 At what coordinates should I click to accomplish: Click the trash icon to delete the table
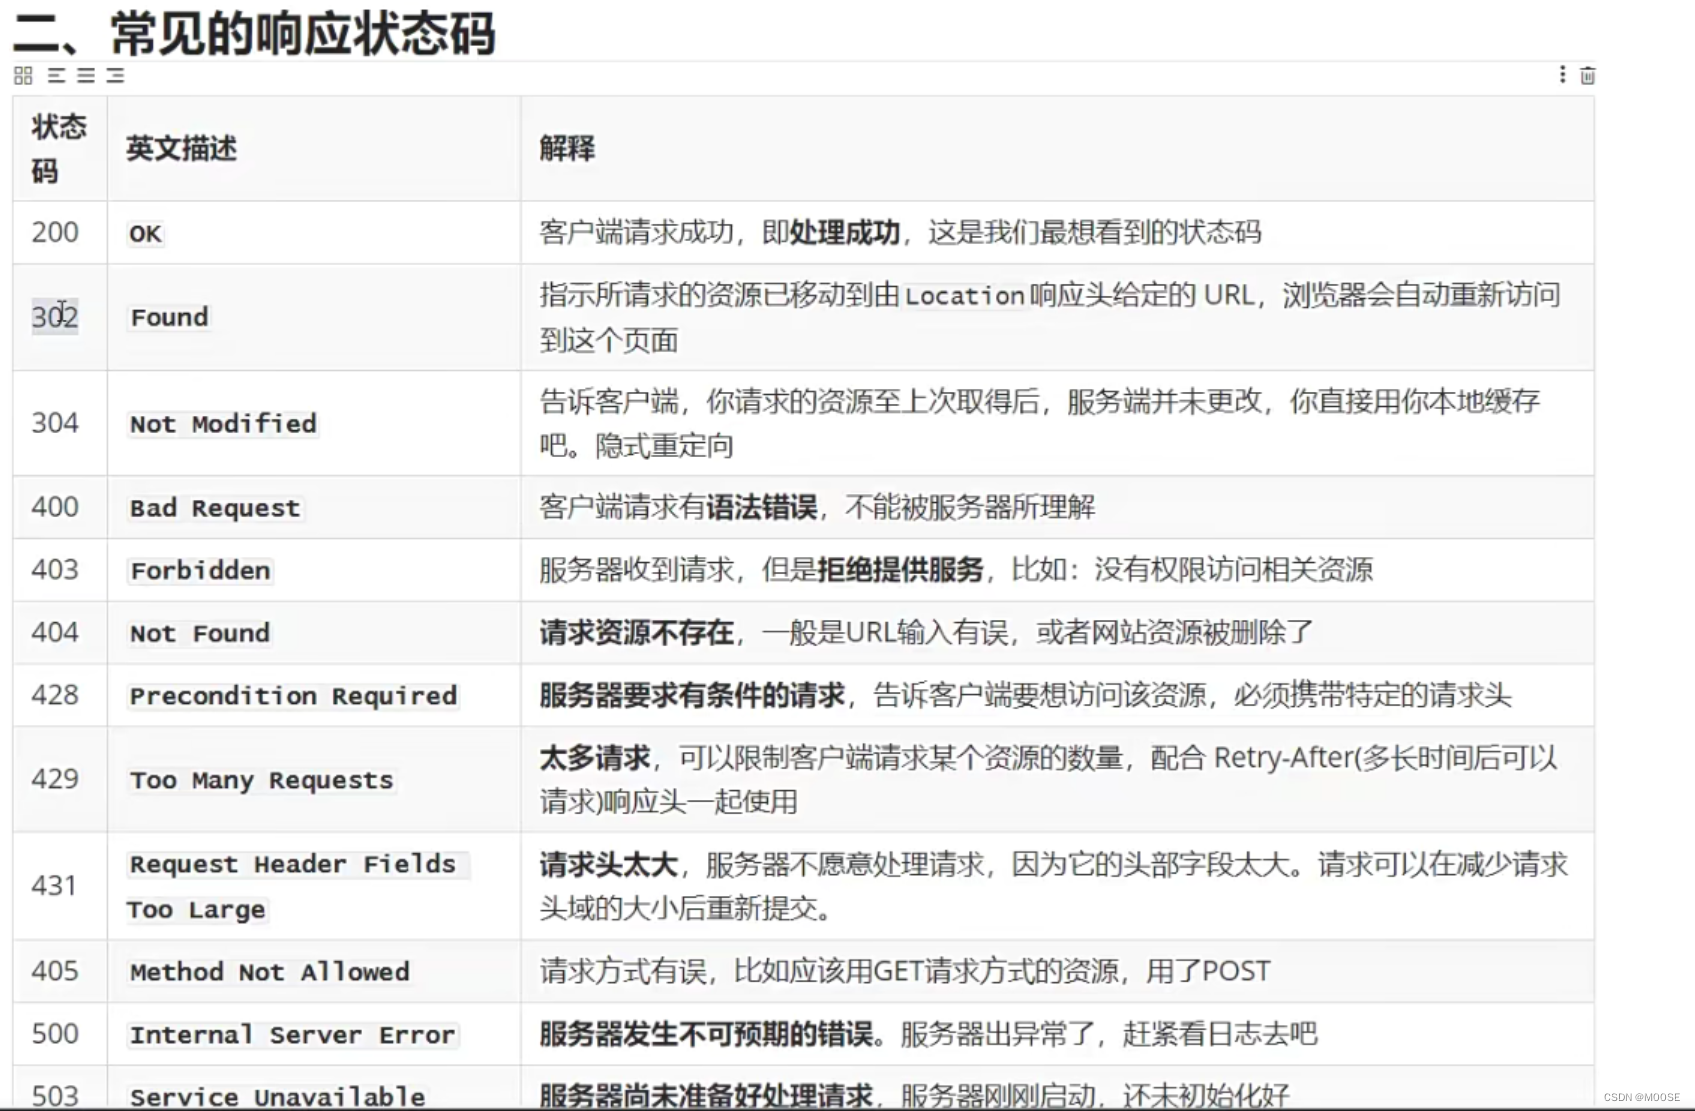(x=1588, y=75)
